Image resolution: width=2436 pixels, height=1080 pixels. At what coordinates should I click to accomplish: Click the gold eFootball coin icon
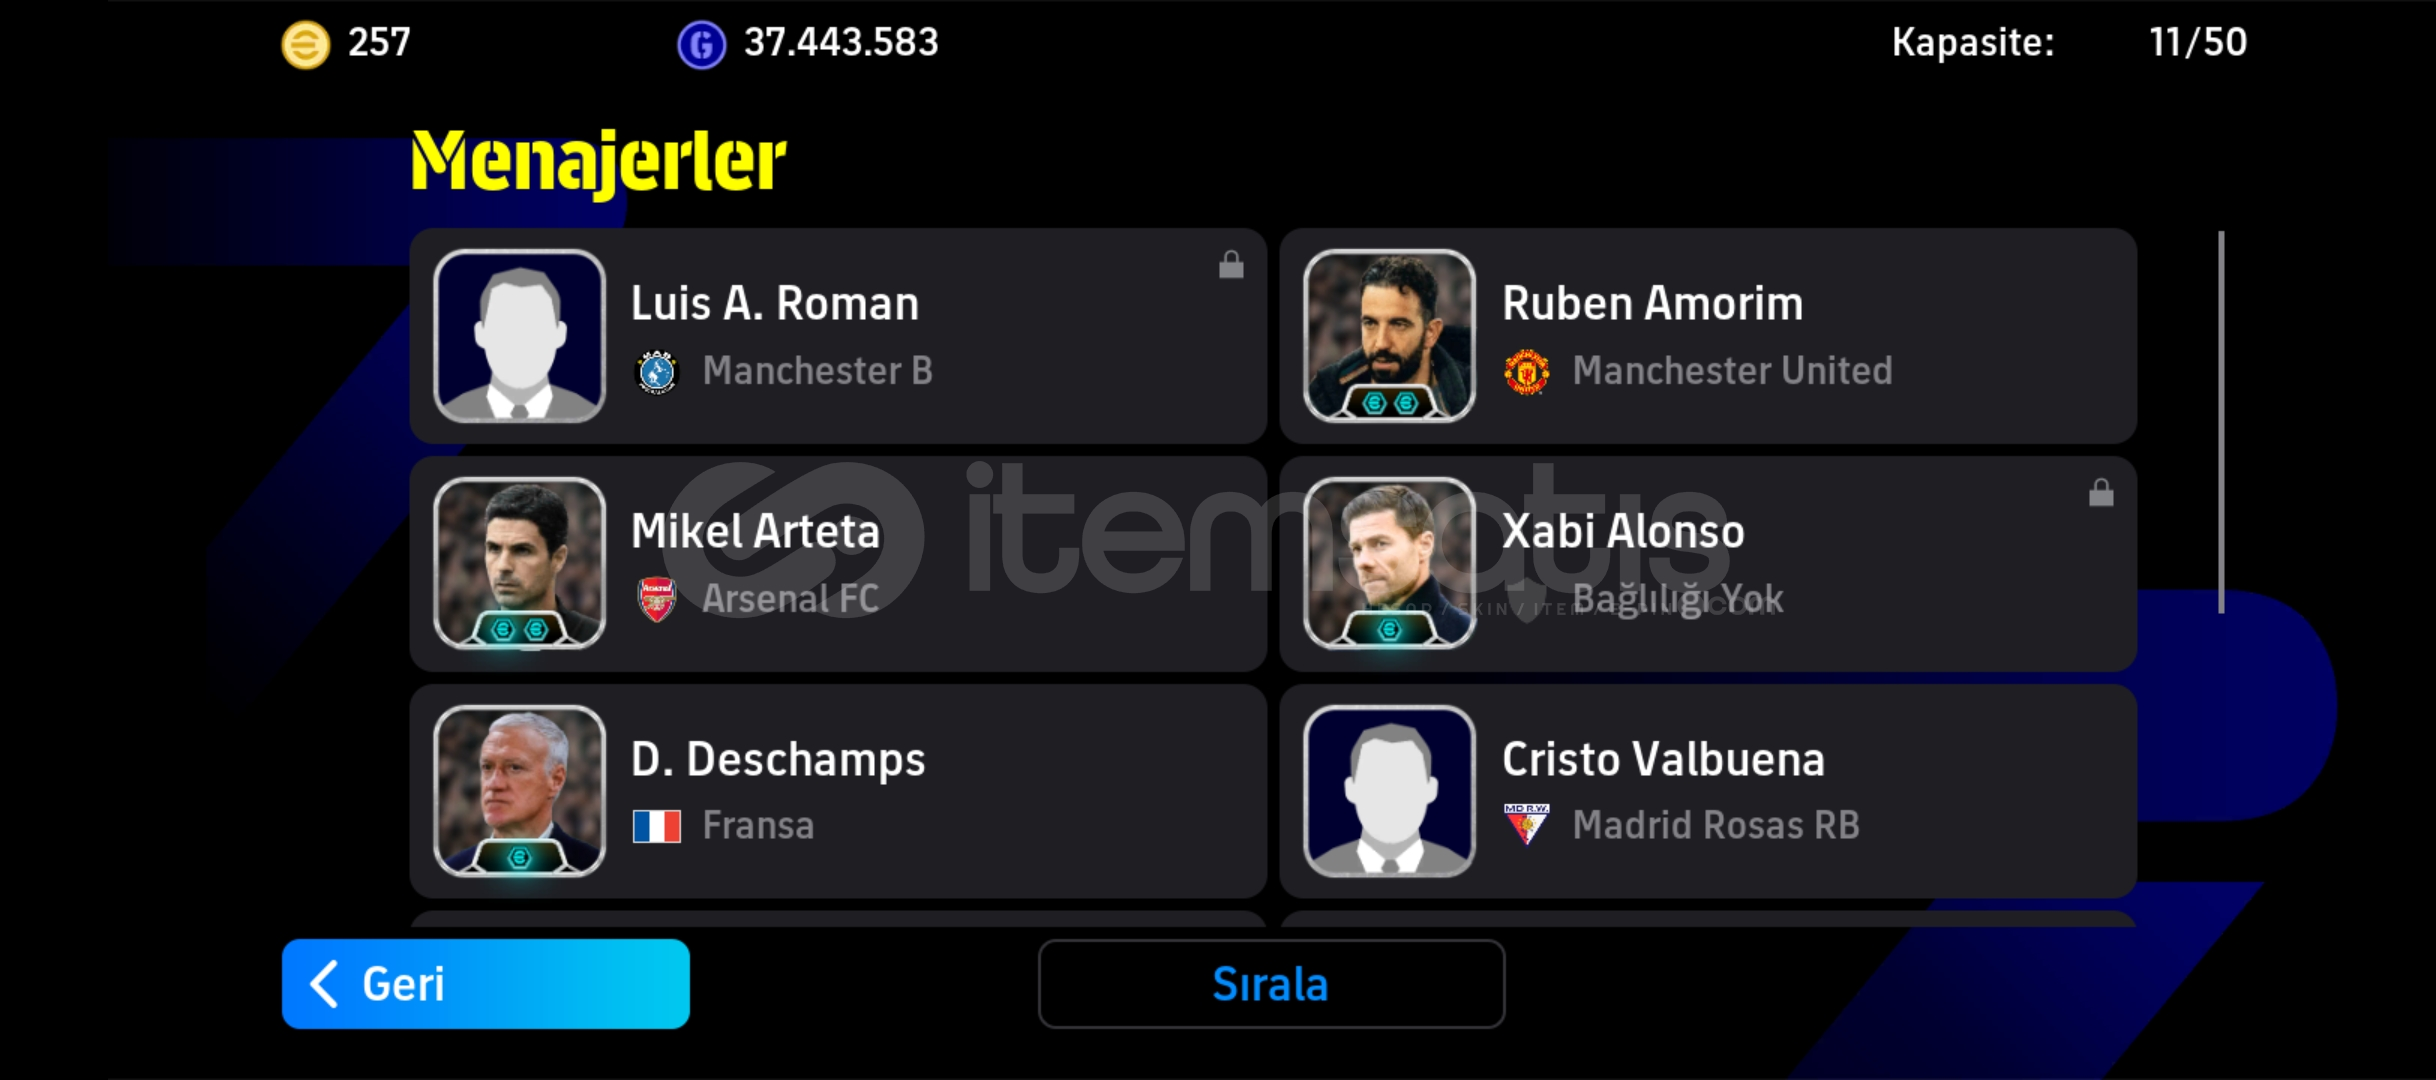point(305,45)
